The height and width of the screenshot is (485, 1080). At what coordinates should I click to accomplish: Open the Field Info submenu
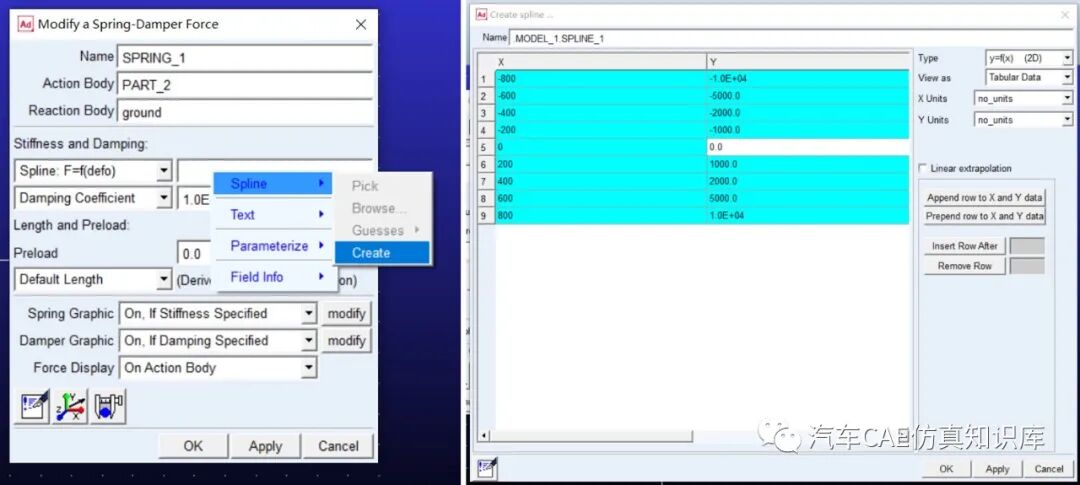click(x=273, y=277)
